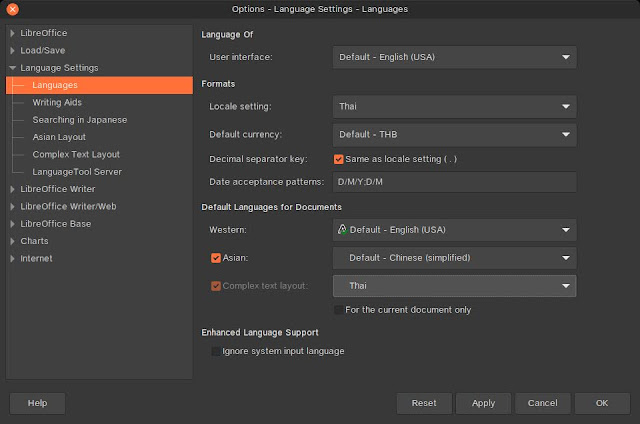Expand the LibreOffice Writer node arrow
The image size is (640, 424).
(12, 189)
